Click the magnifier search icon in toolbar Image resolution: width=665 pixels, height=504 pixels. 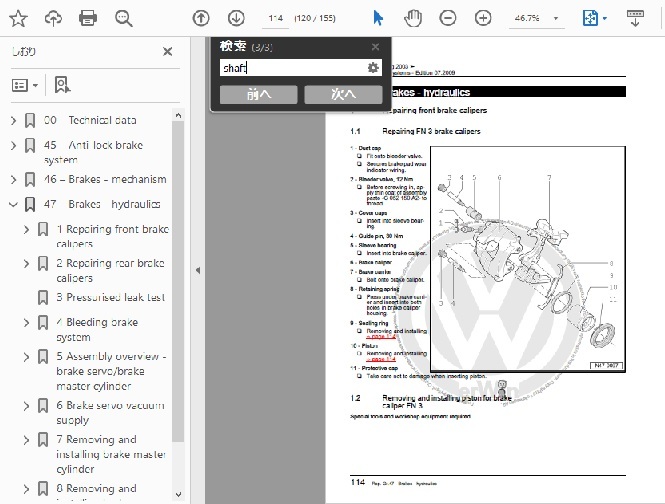coord(123,18)
